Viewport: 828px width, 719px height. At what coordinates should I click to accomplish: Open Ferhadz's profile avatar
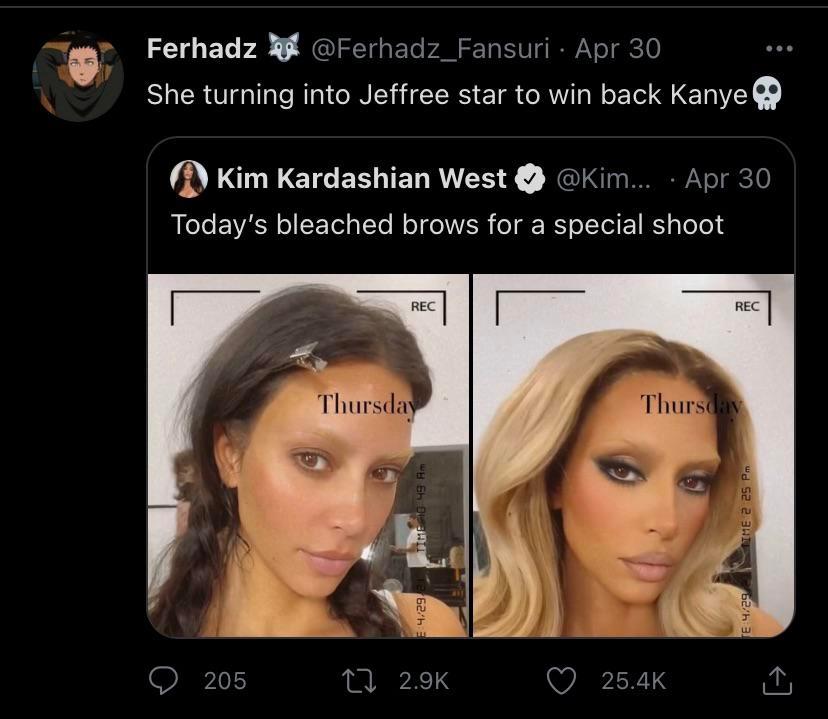[78, 75]
